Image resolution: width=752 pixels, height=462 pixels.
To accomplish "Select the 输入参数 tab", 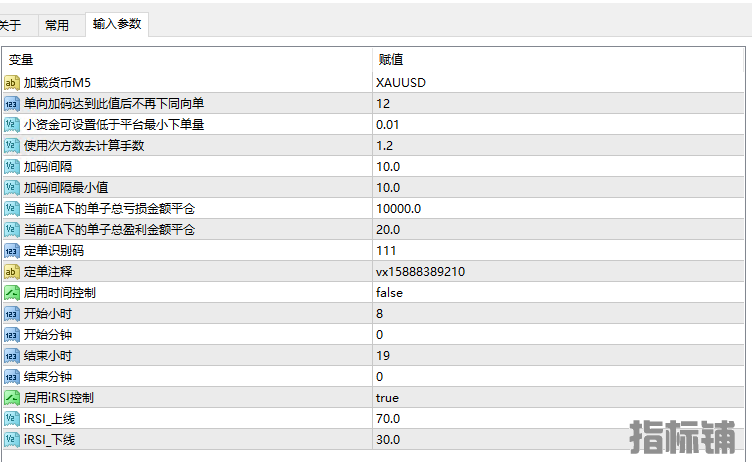I will [117, 24].
